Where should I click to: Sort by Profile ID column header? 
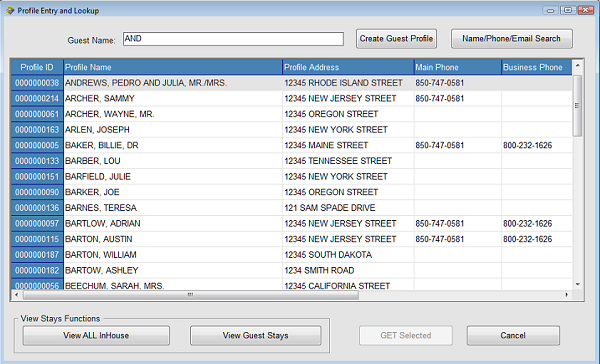click(x=37, y=67)
